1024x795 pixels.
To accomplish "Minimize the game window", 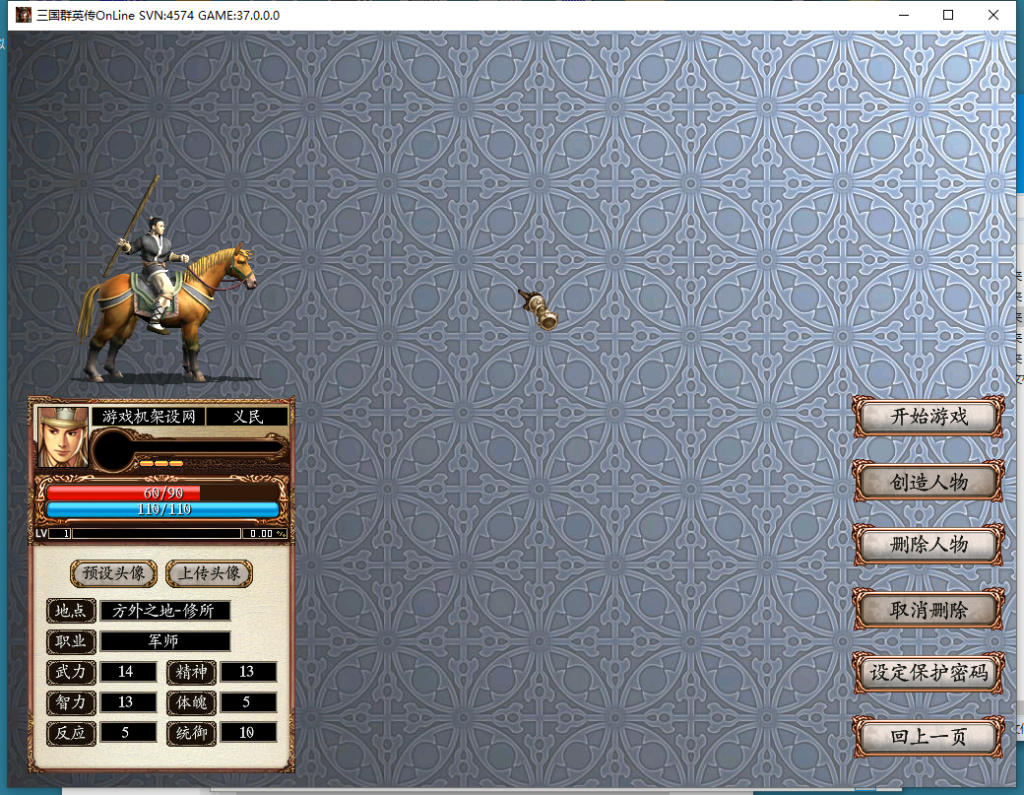I will pos(904,15).
